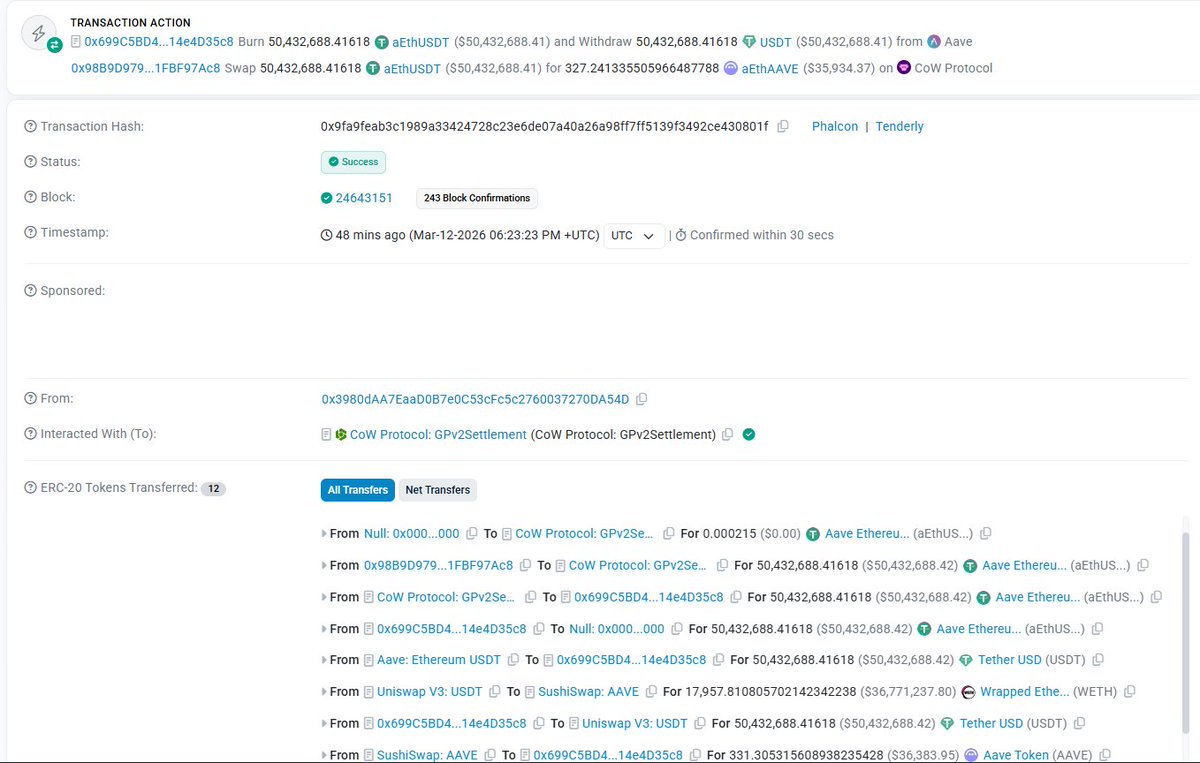Viewport: 1200px width, 763px height.
Task: Click the help icon next to Timestamp
Action: point(31,233)
